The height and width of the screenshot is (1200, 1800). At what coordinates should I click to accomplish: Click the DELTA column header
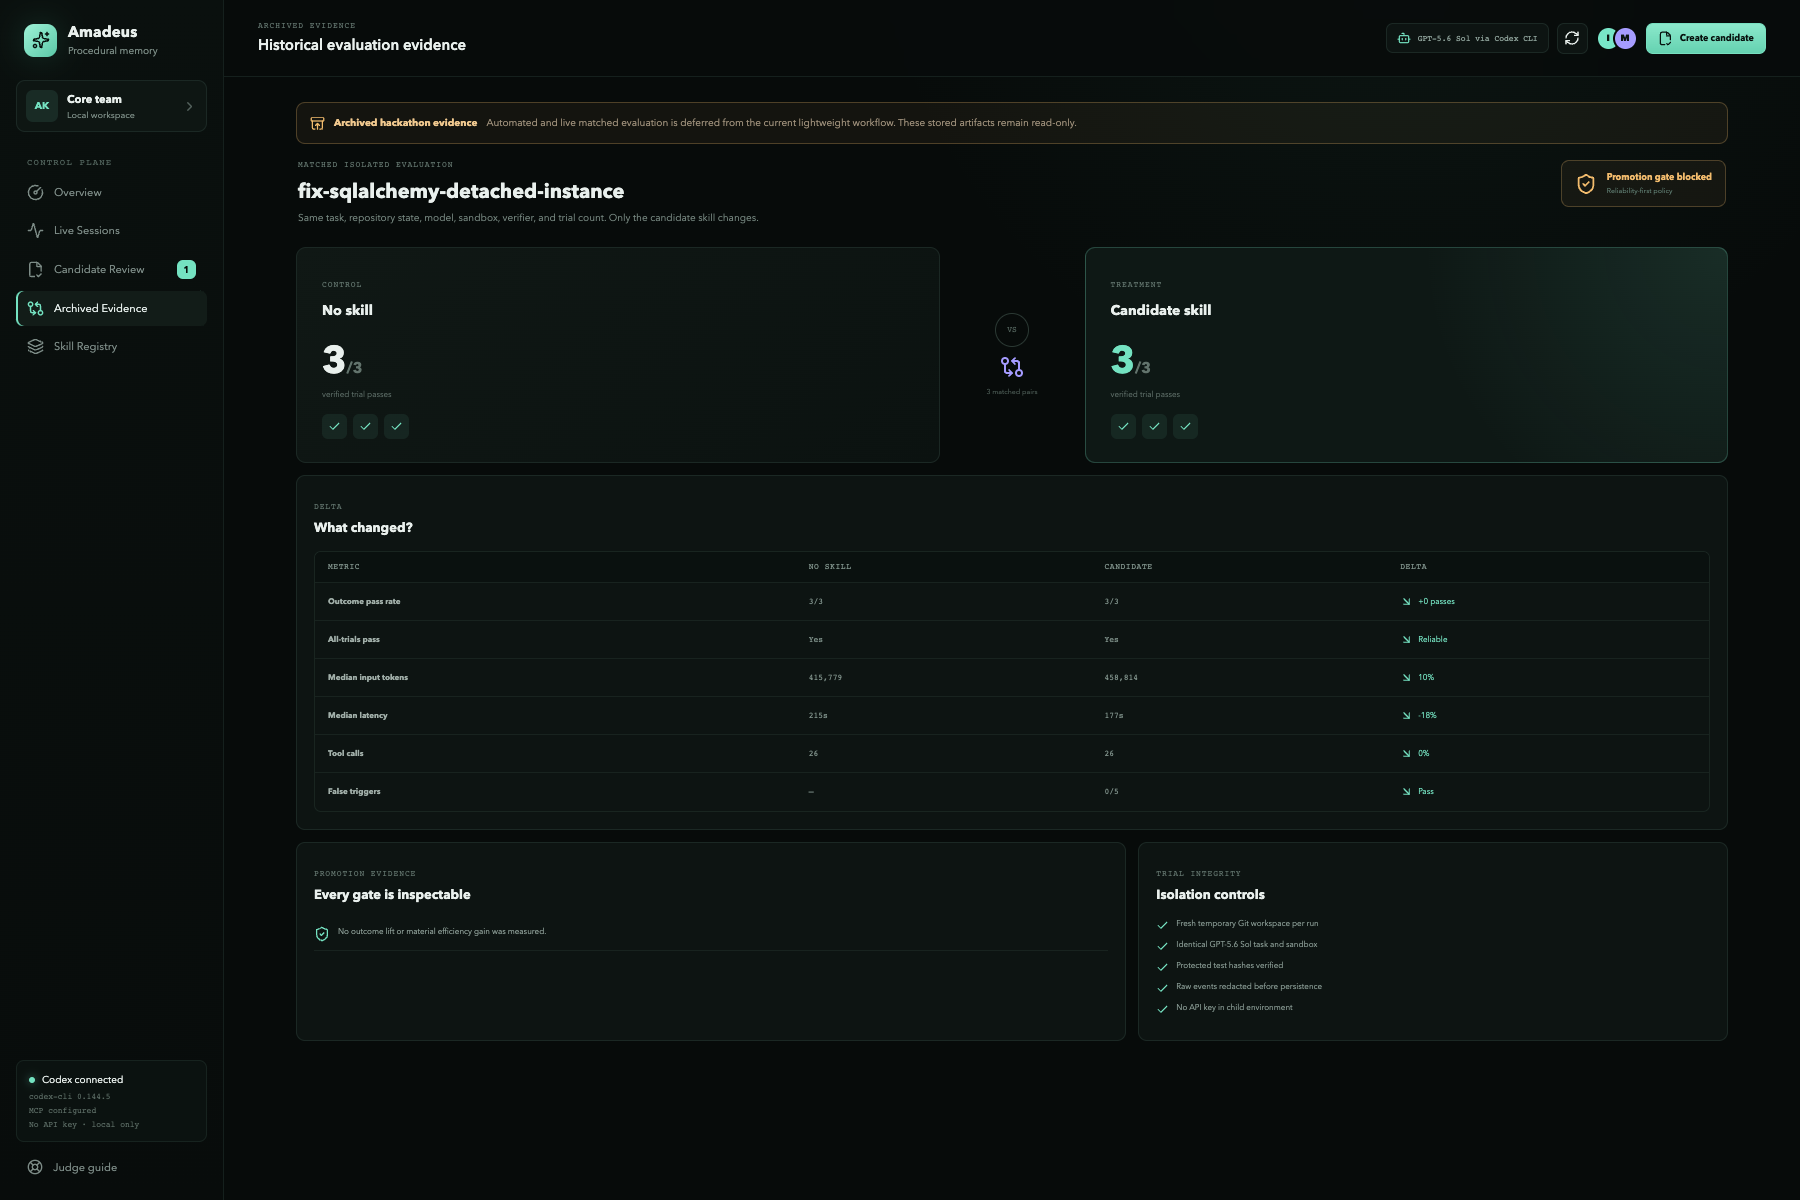pos(1413,567)
